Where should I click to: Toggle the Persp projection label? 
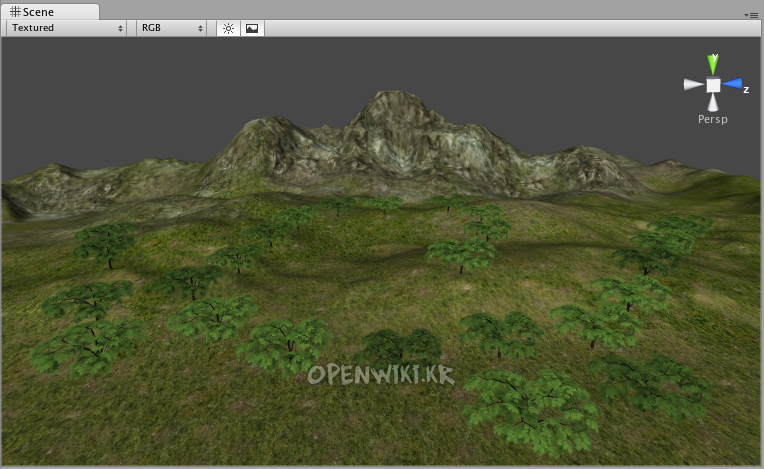(x=713, y=119)
